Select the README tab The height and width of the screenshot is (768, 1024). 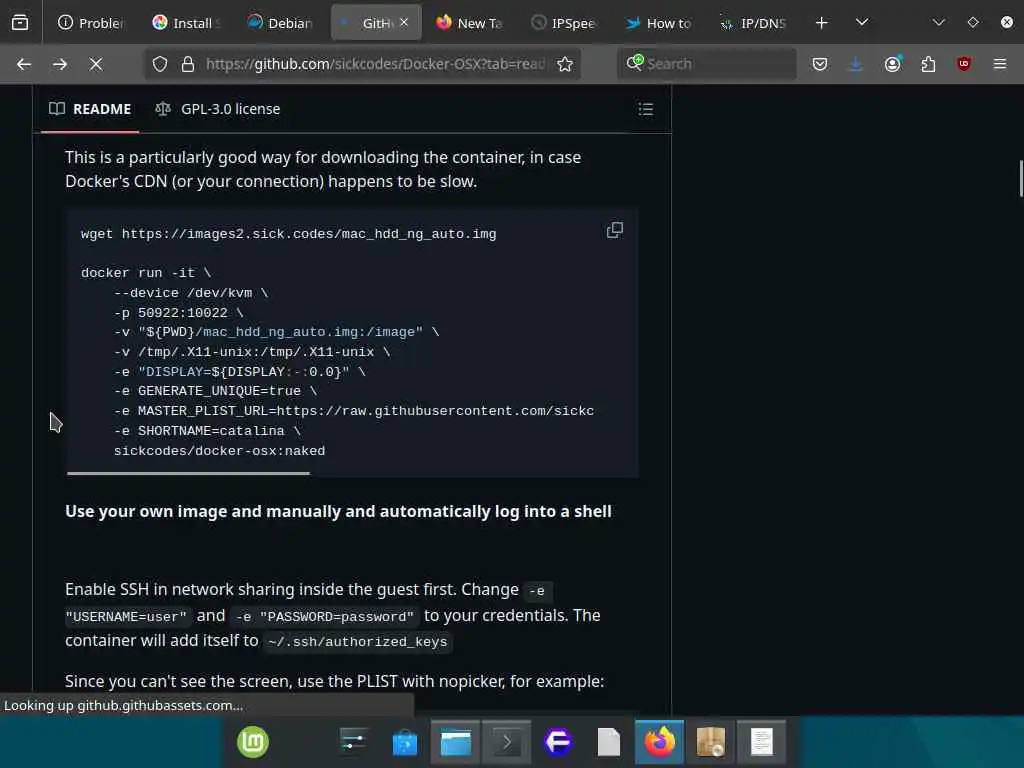[x=90, y=109]
